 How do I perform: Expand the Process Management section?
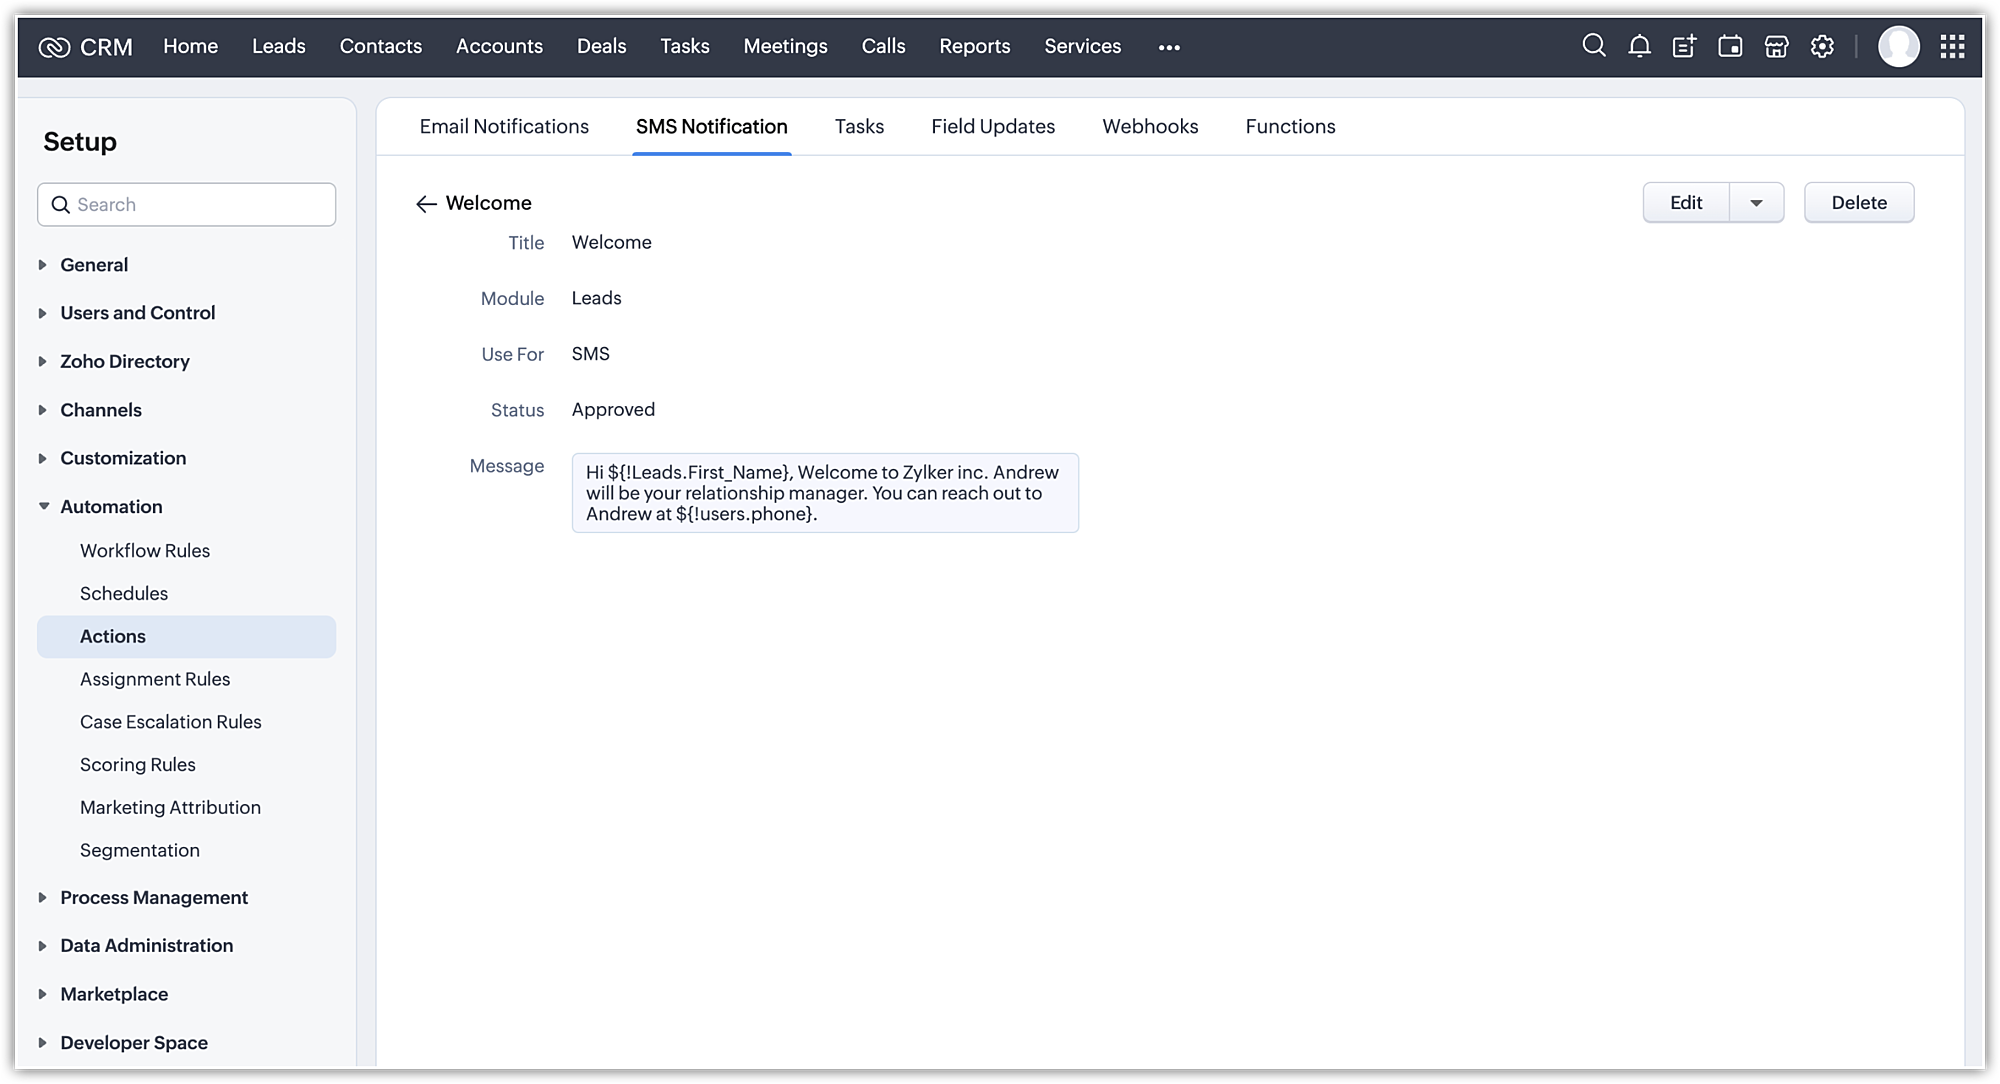click(43, 898)
